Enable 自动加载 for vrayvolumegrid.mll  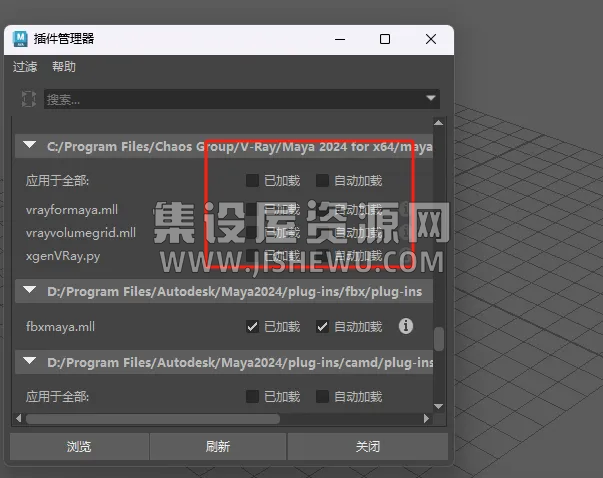(322, 233)
